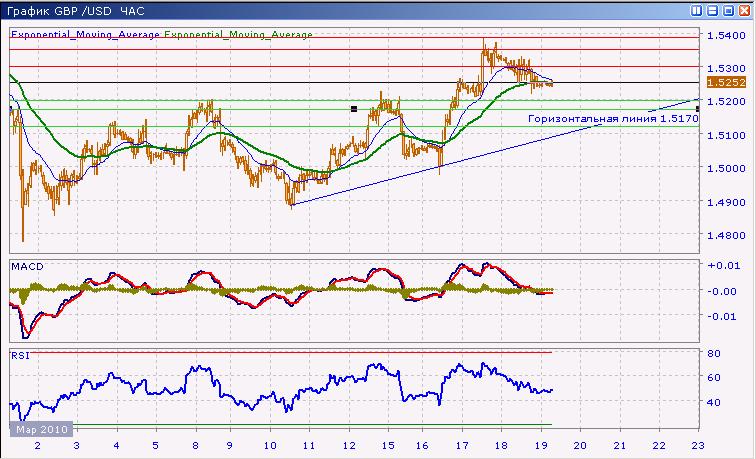The width and height of the screenshot is (756, 459).
Task: Click the 1.4800 price axis label
Action: [723, 236]
